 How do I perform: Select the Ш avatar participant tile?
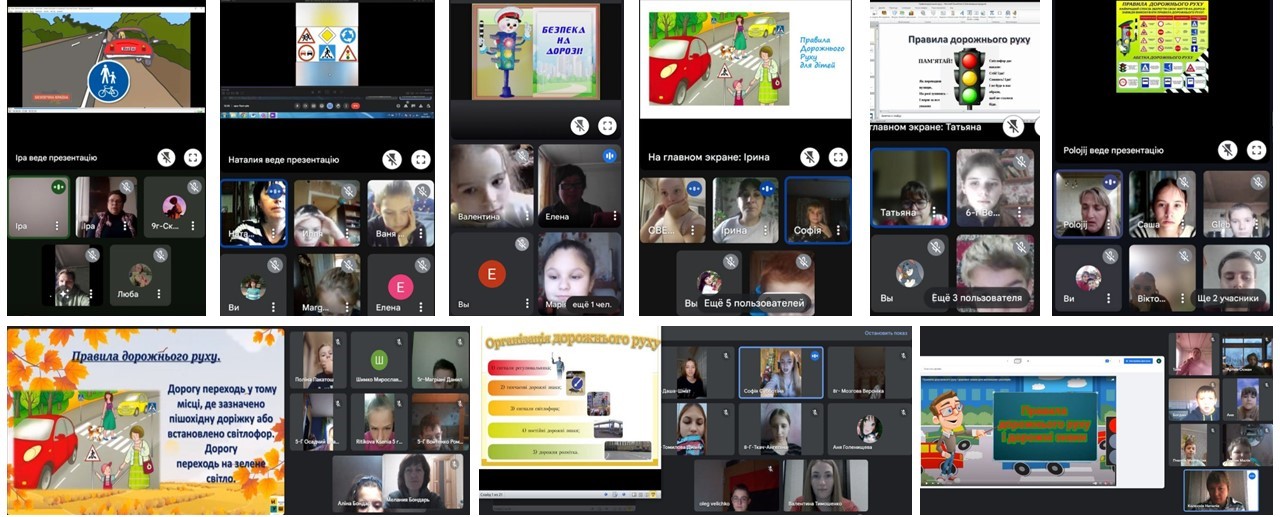[x=379, y=360]
